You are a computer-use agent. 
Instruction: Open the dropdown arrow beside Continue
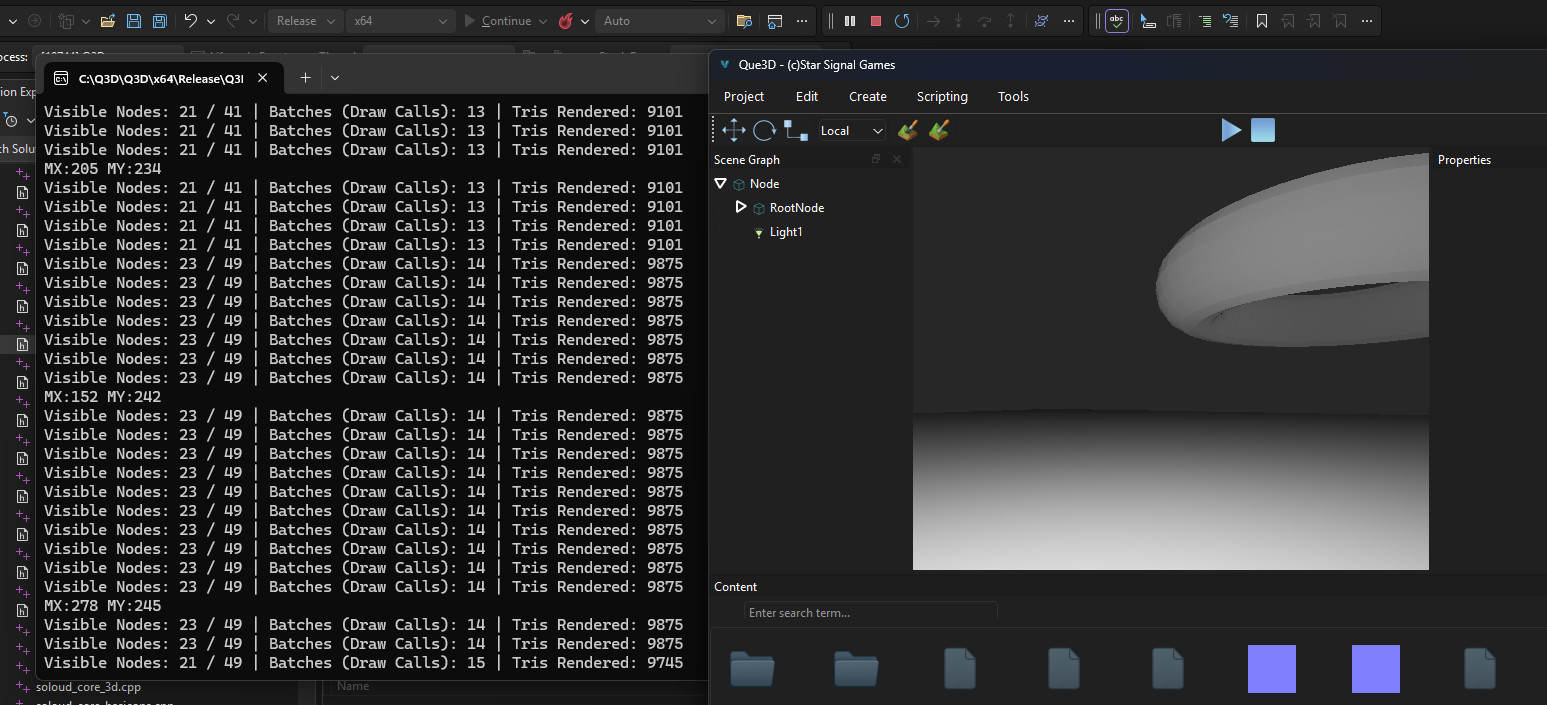(x=543, y=21)
